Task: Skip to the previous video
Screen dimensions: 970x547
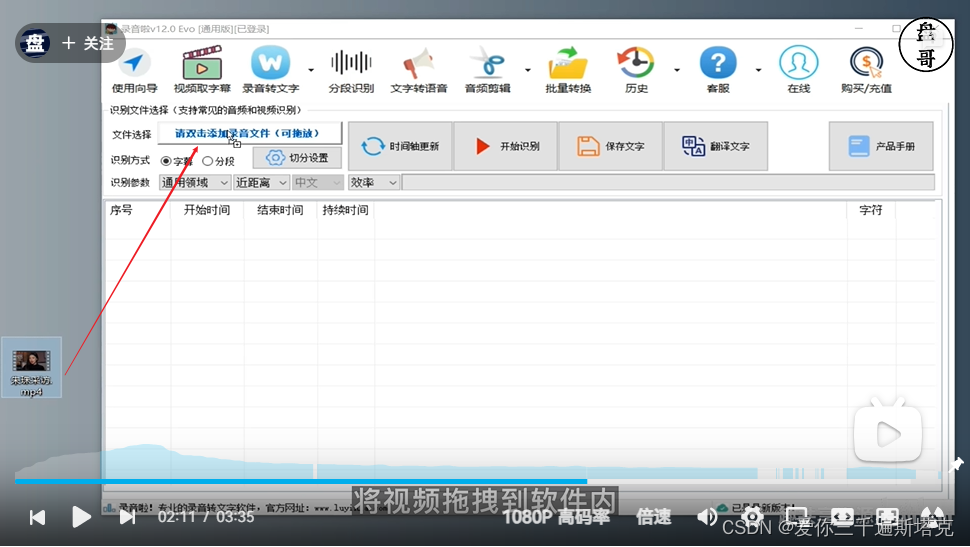Action: pyautogui.click(x=37, y=517)
